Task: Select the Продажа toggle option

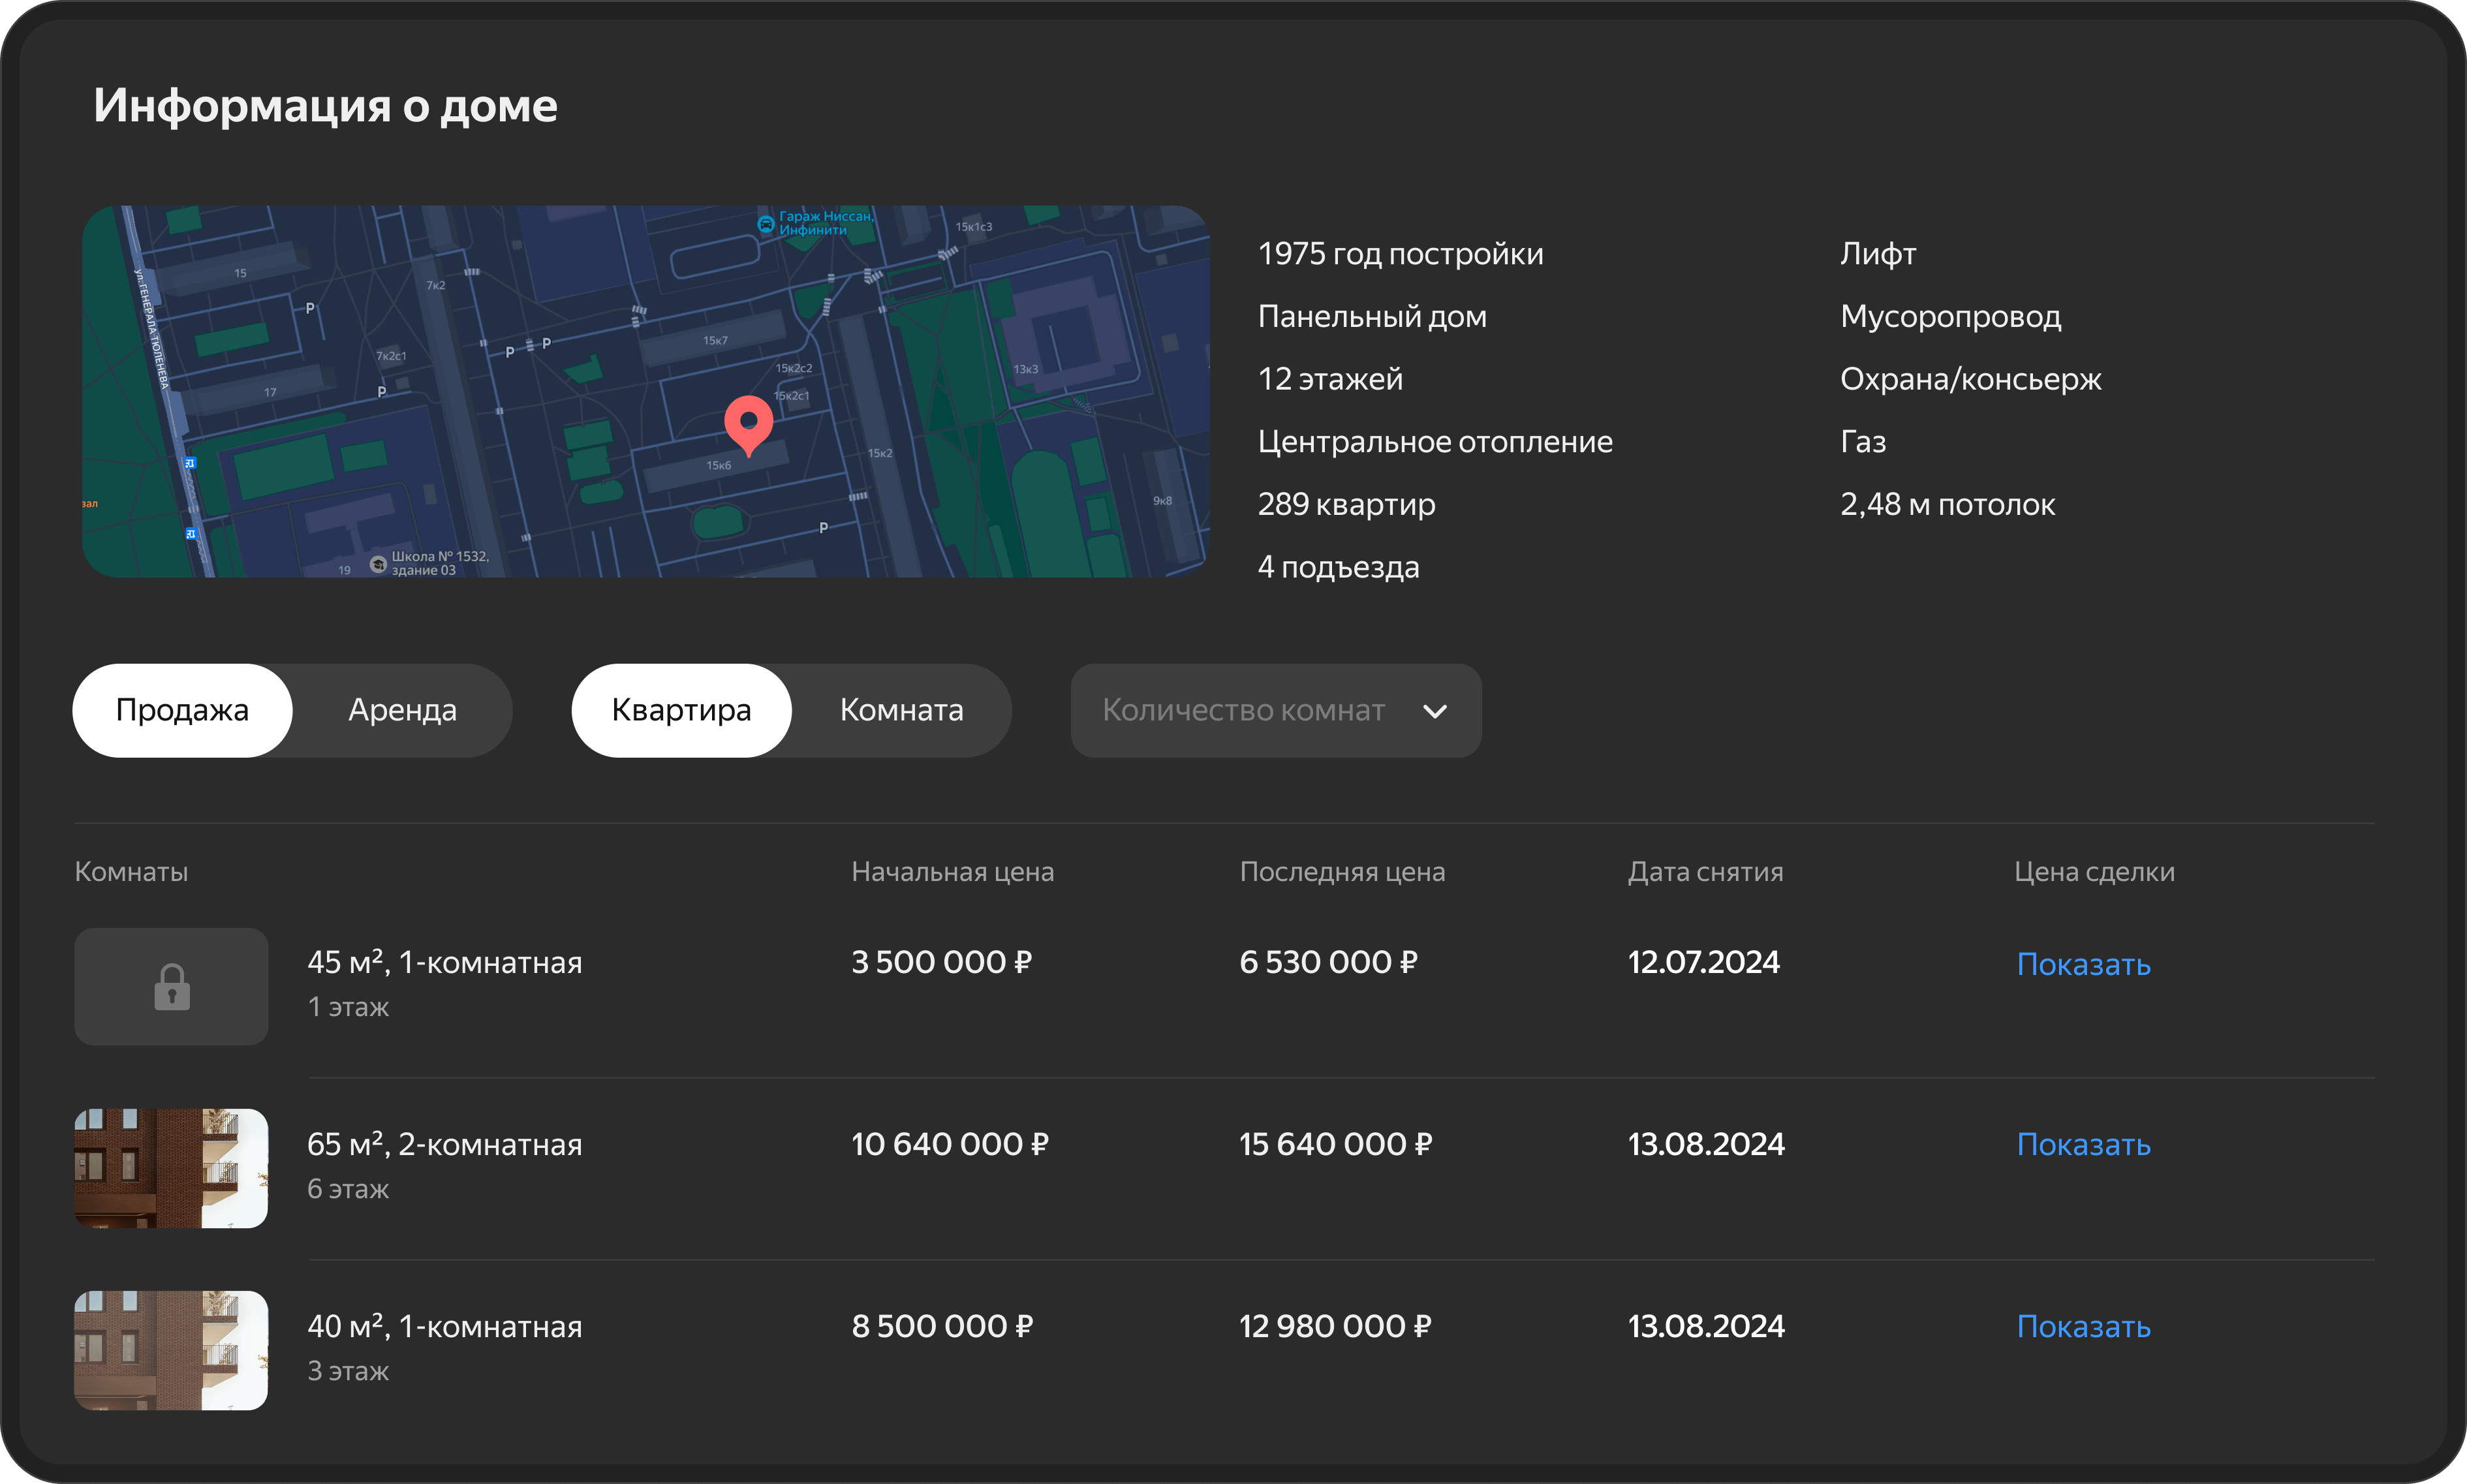Action: coord(182,710)
